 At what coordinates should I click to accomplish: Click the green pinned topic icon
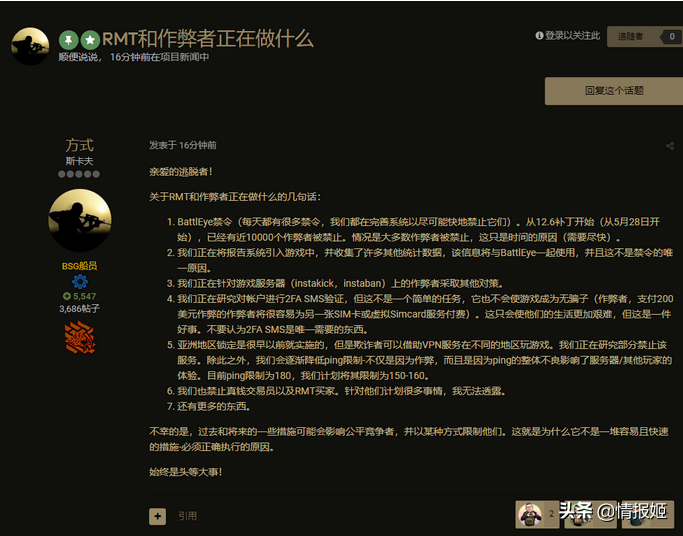coord(68,40)
